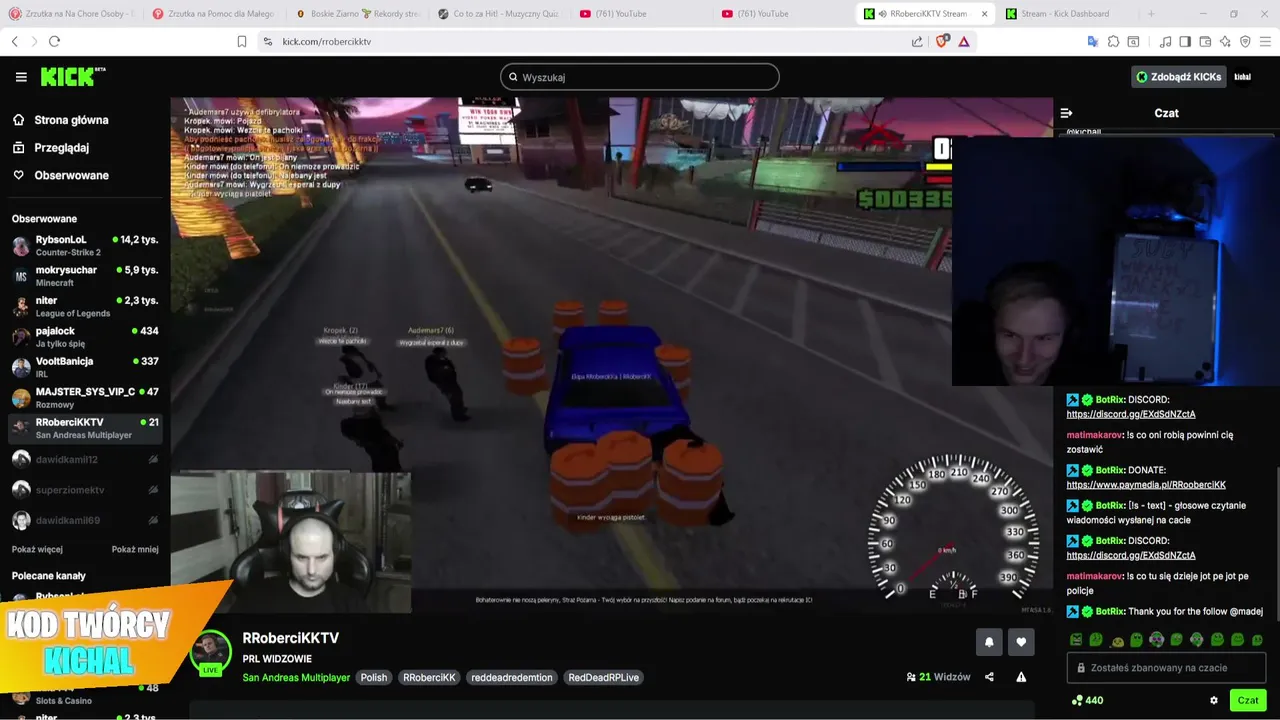Toggle Brave Shields lion icon
The image size is (1280, 720).
click(941, 41)
